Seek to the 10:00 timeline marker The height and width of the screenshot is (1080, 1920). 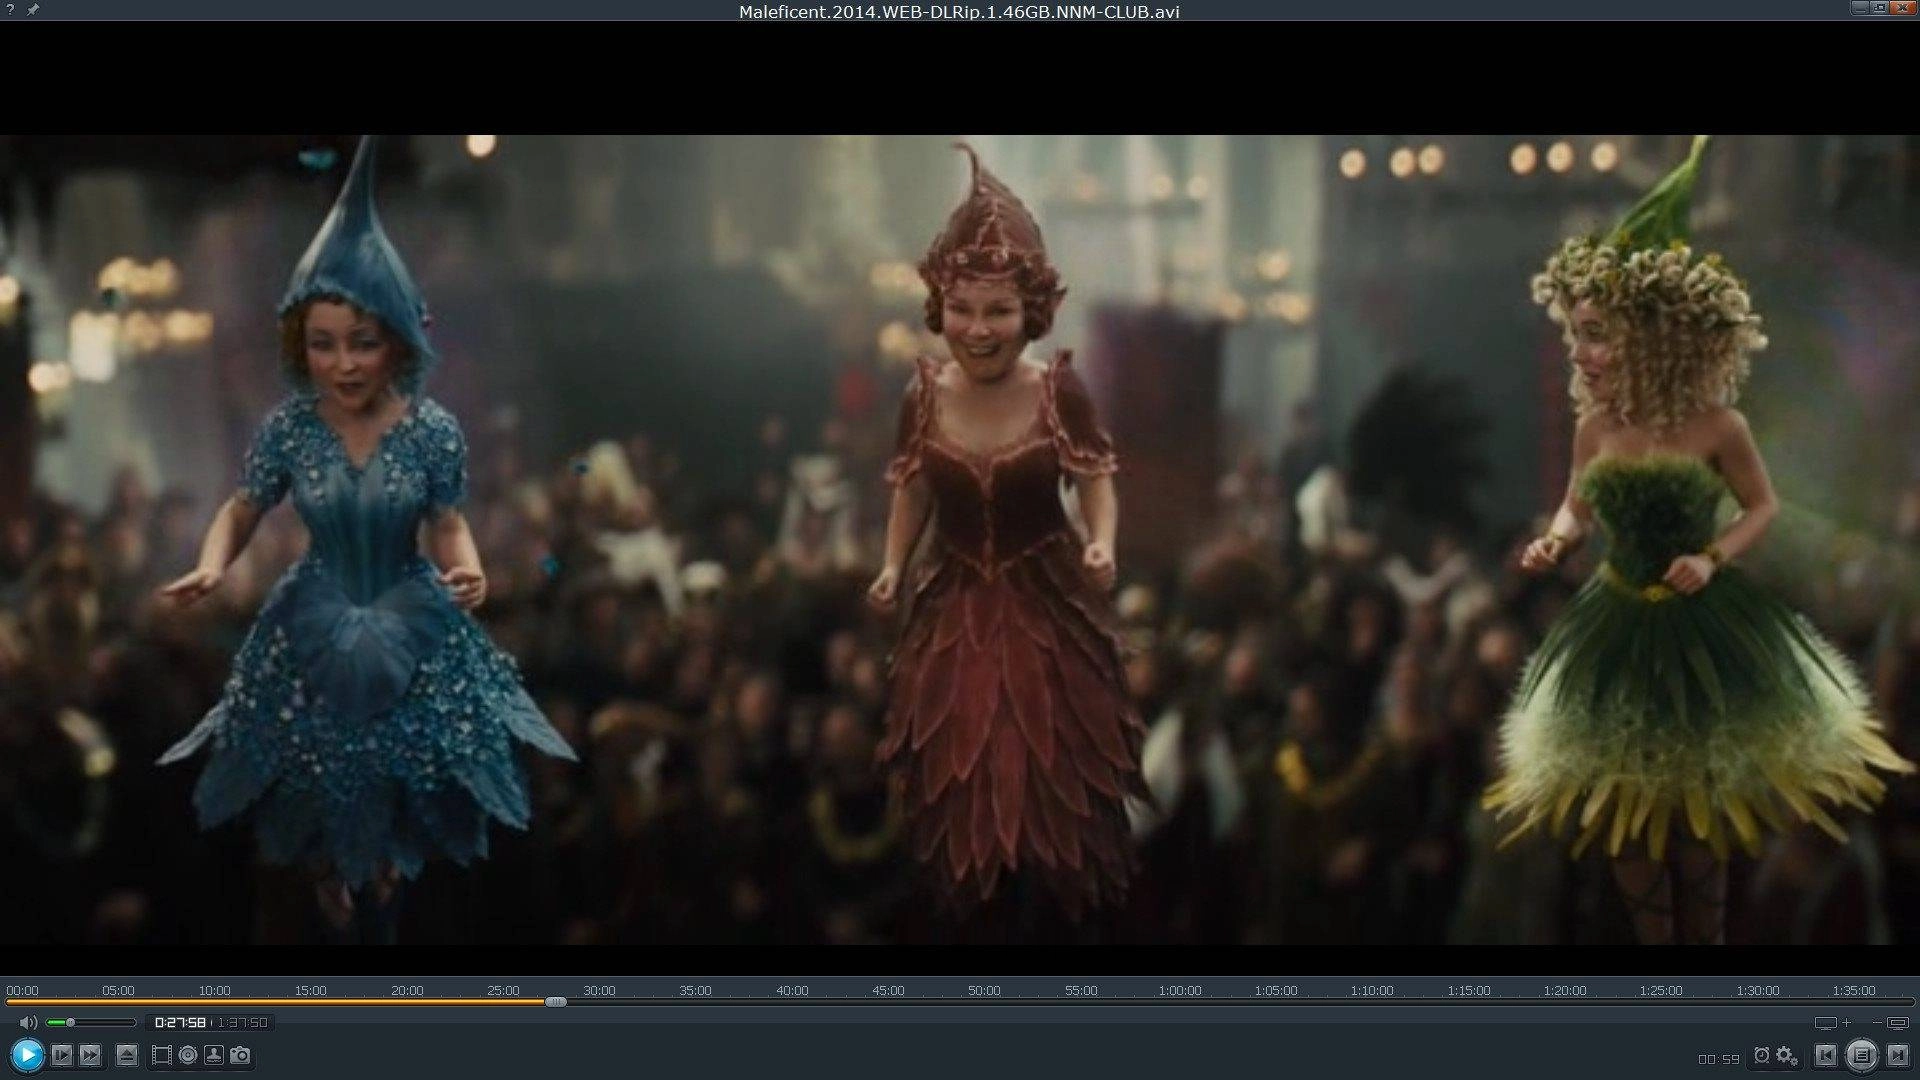pyautogui.click(x=214, y=990)
